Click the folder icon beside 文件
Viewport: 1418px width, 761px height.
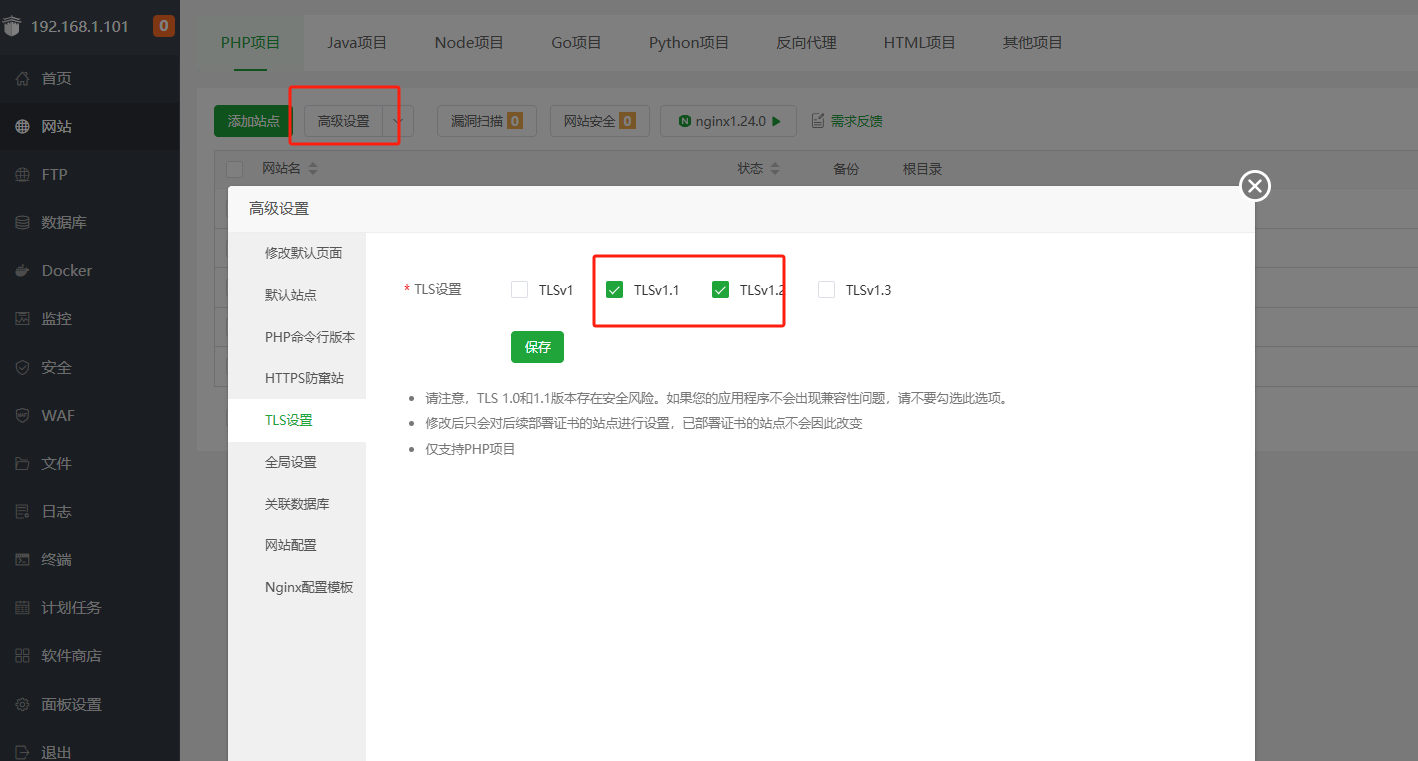[x=22, y=463]
